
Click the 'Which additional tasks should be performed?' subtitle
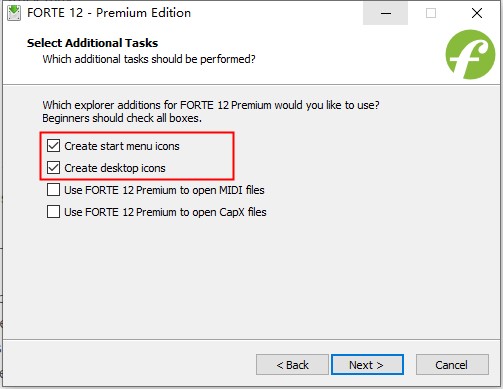149,59
